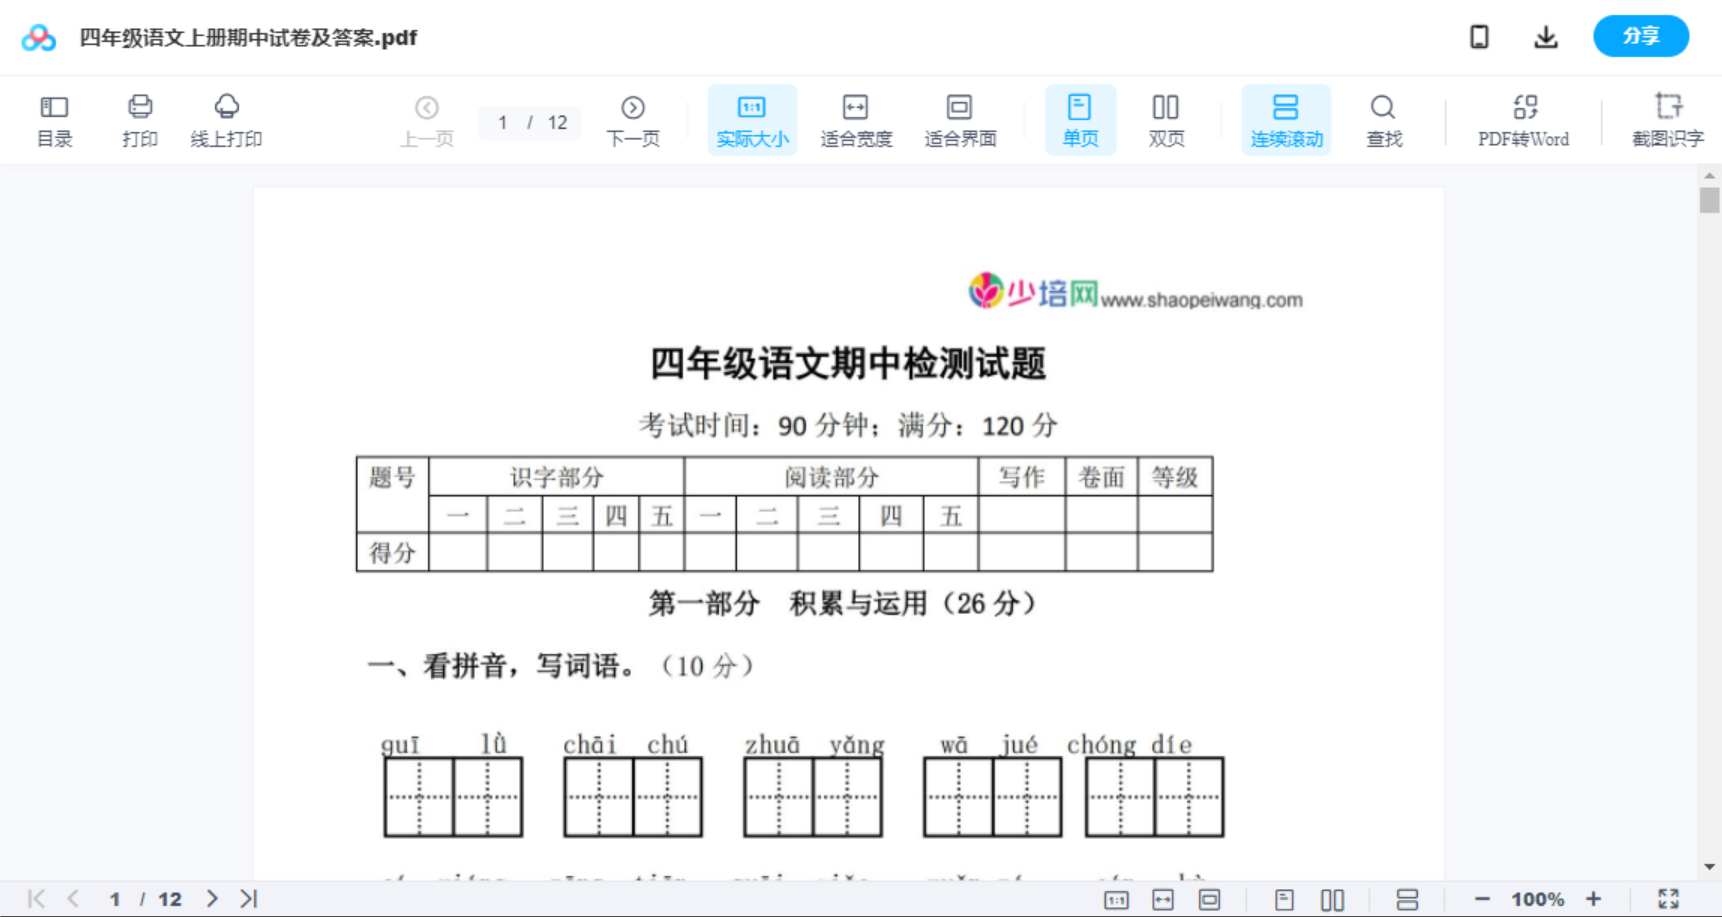Click the 分享 share button
Image resolution: width=1722 pixels, height=917 pixels.
pyautogui.click(x=1640, y=36)
